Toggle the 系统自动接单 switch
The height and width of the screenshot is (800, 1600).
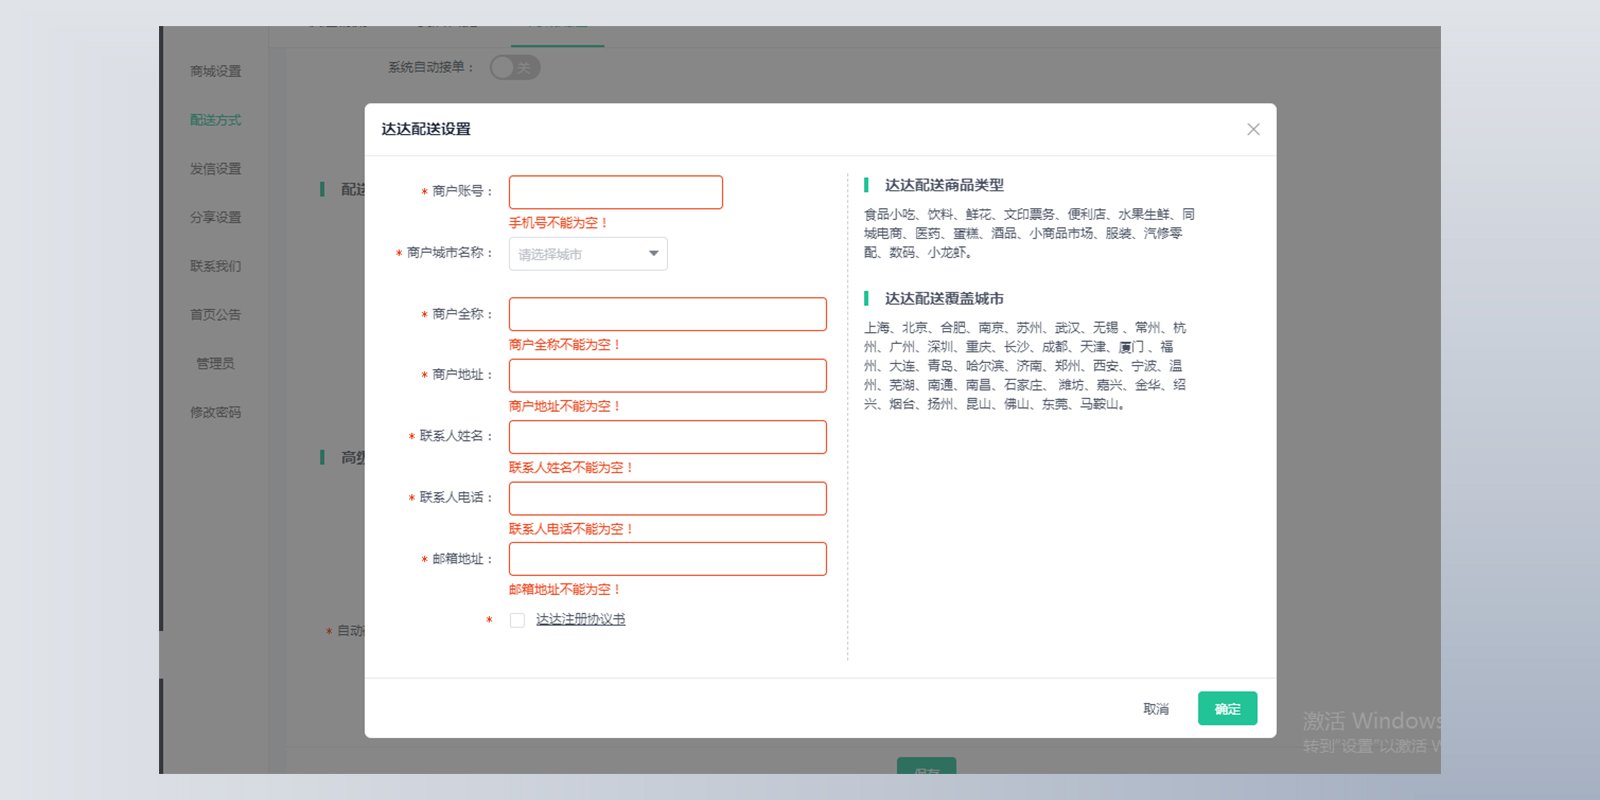[515, 67]
